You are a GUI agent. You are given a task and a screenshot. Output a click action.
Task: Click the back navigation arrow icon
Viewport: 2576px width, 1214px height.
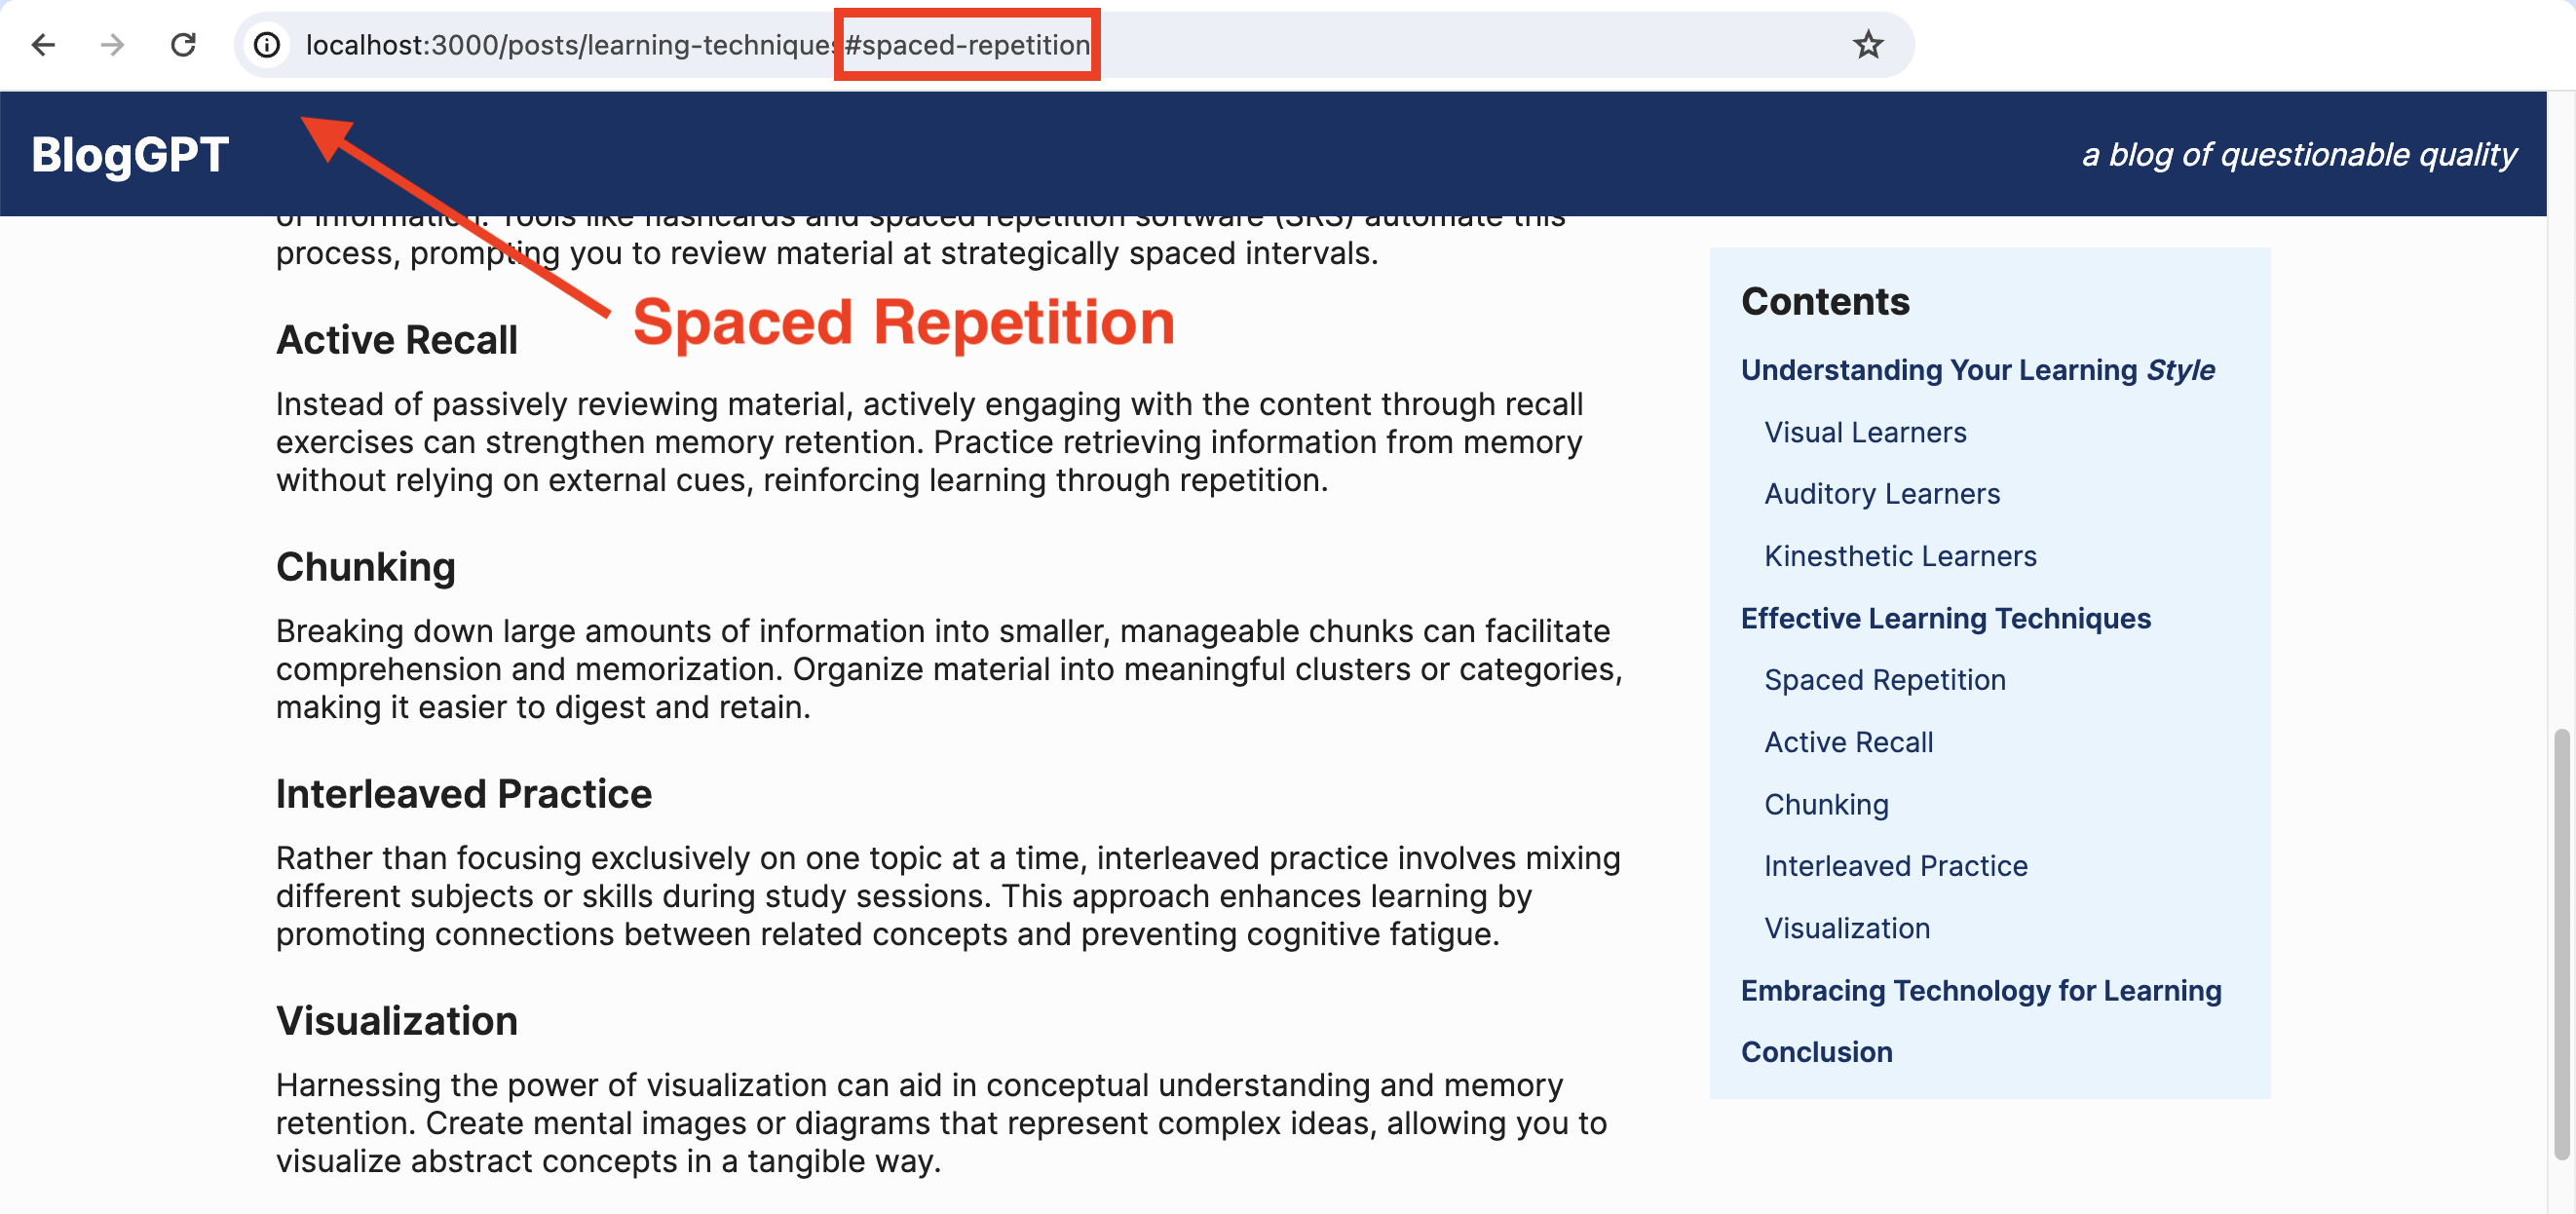pos(45,45)
